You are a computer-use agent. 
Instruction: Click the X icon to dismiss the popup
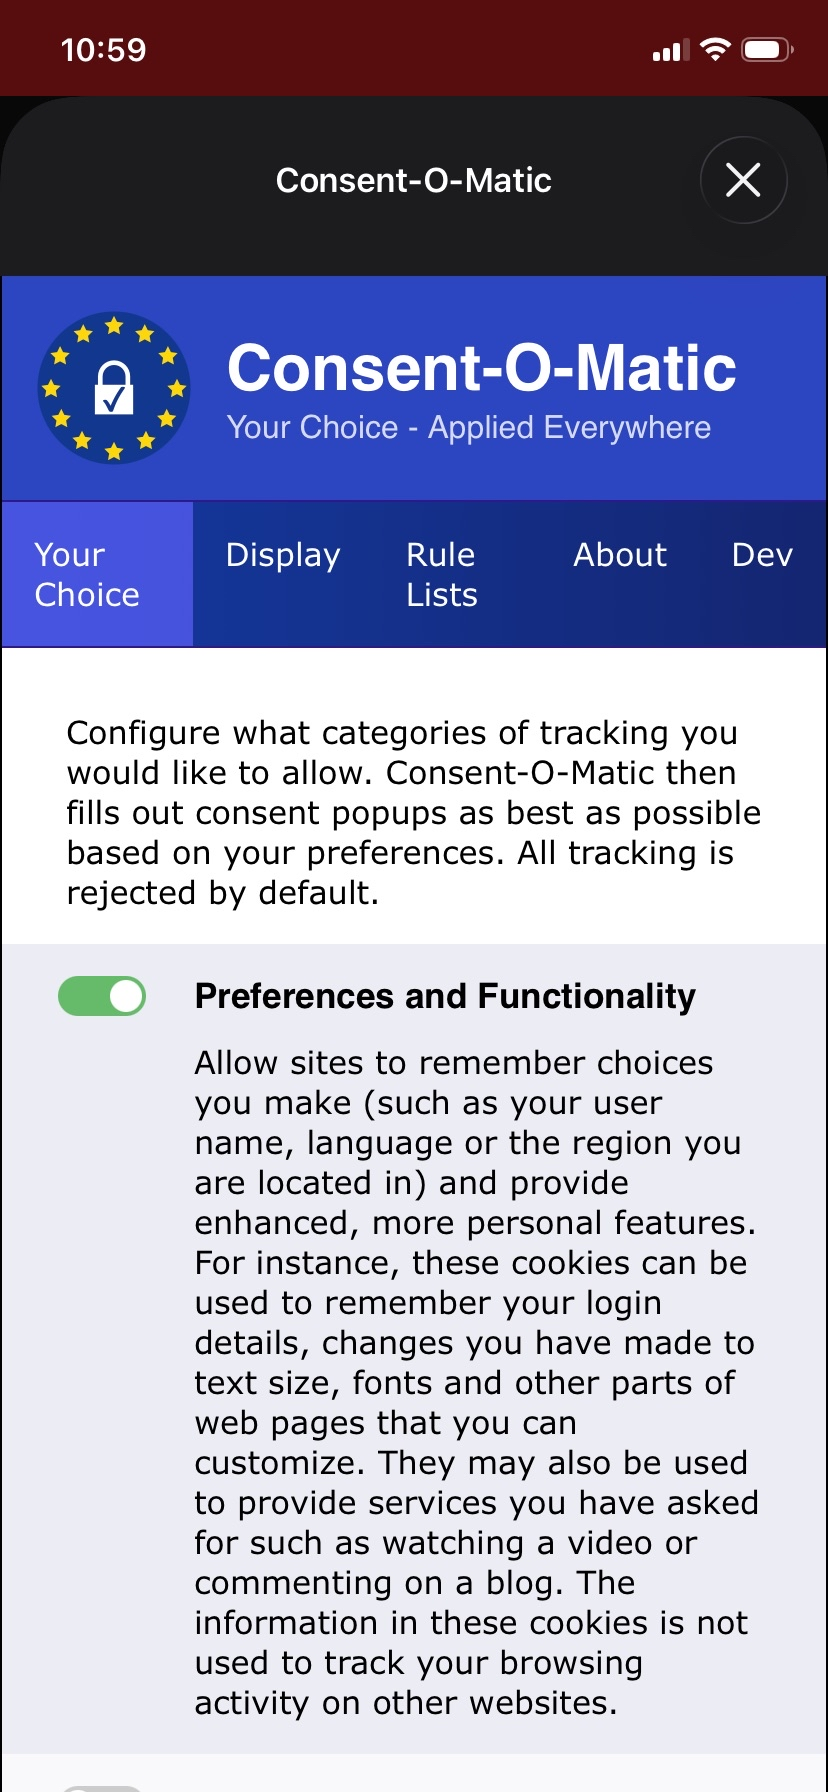click(743, 181)
